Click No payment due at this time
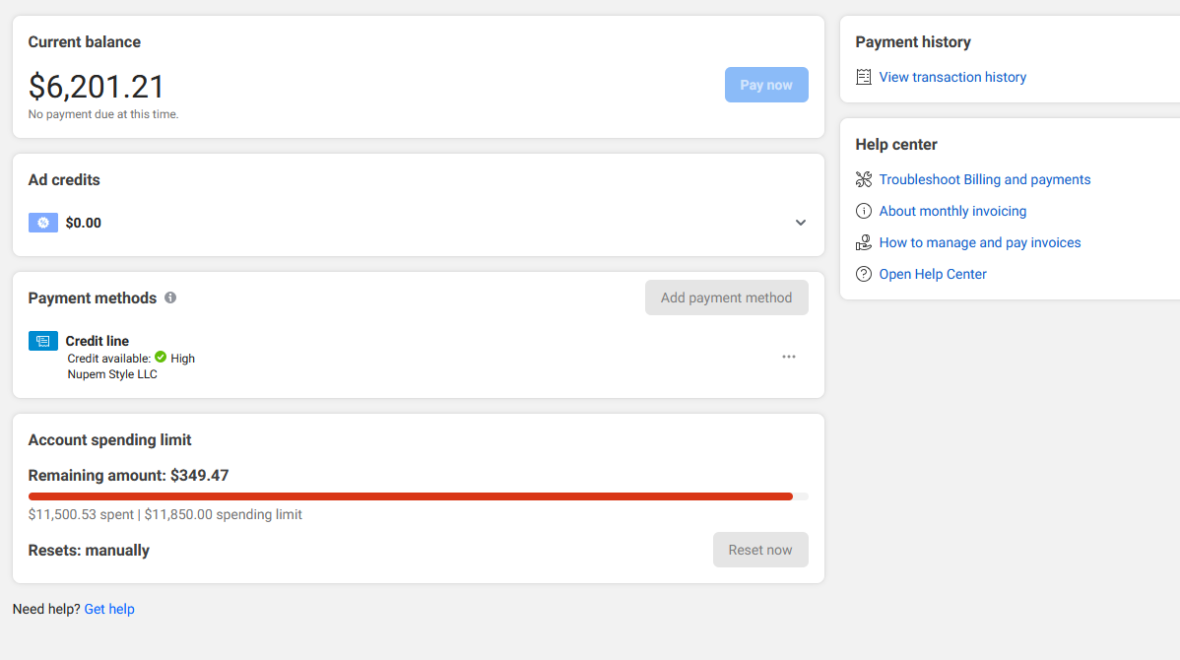The image size is (1180, 660). [103, 114]
